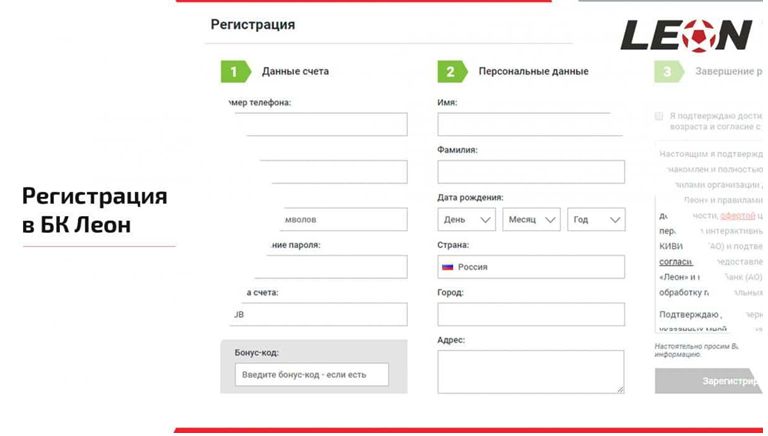Click the green step 1 badge
Image resolution: width=768 pixels, height=436 pixels.
(236, 72)
